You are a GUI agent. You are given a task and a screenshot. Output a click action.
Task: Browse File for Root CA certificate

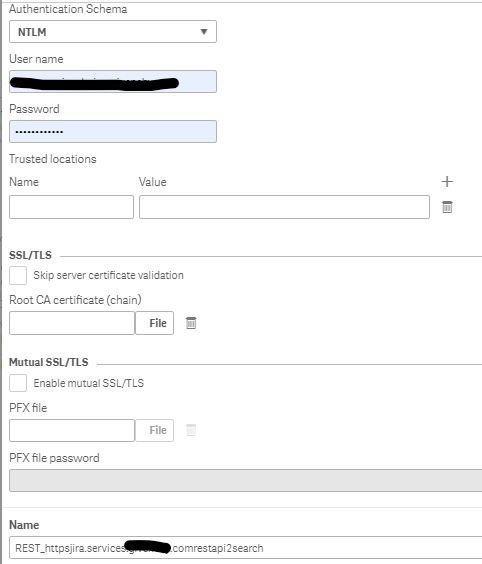pos(155,323)
